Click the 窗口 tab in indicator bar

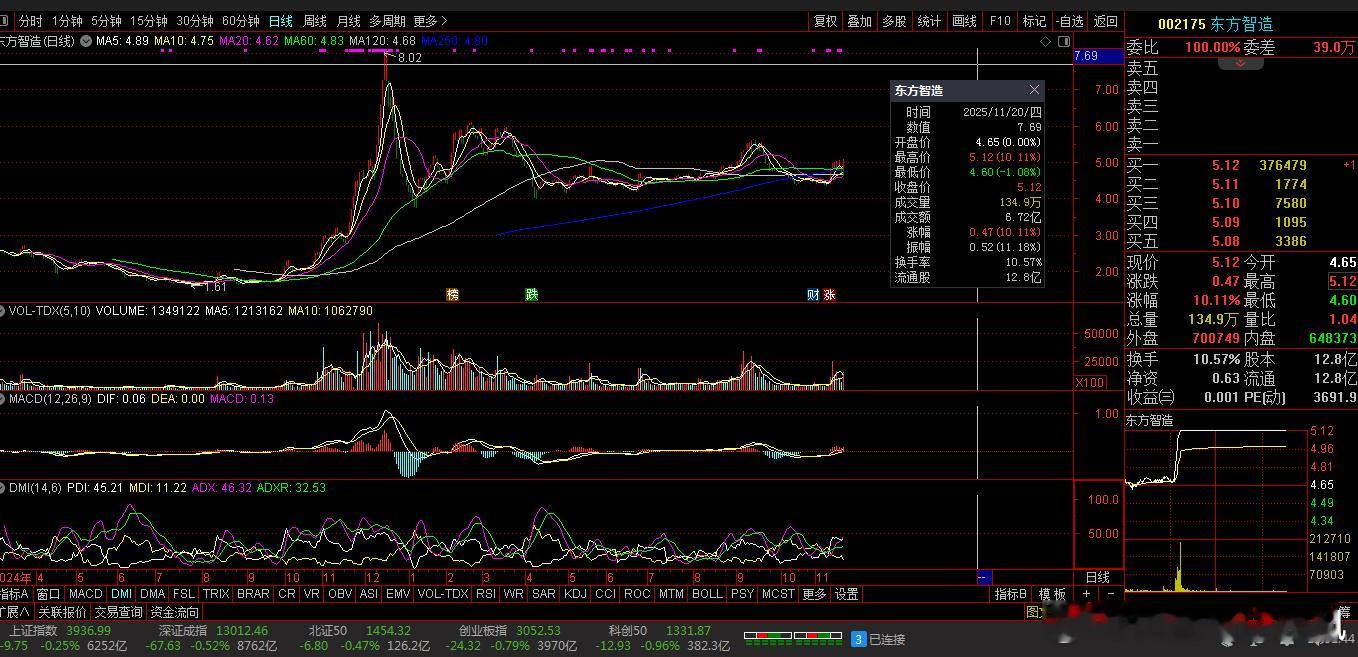pyautogui.click(x=49, y=593)
